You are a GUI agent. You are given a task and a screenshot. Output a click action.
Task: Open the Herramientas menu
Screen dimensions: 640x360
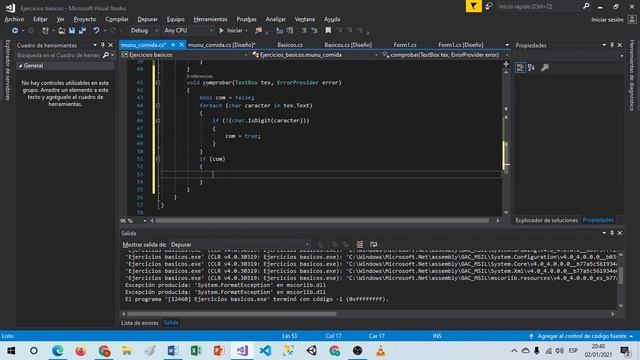(x=210, y=19)
